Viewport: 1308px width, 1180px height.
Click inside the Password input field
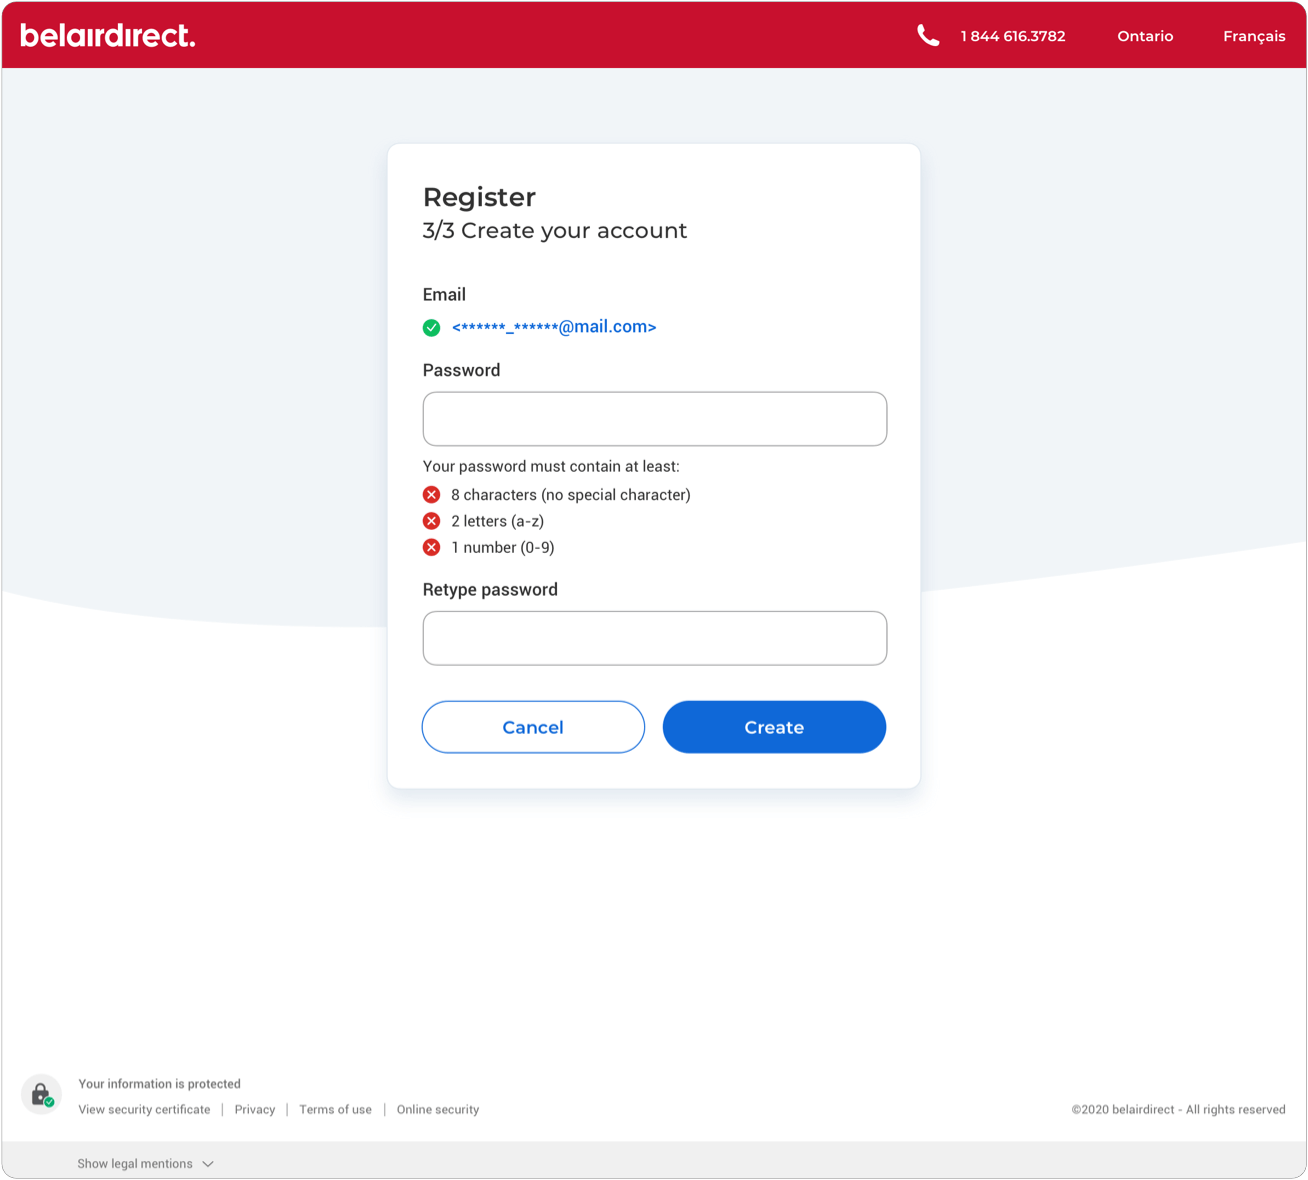pyautogui.click(x=654, y=419)
